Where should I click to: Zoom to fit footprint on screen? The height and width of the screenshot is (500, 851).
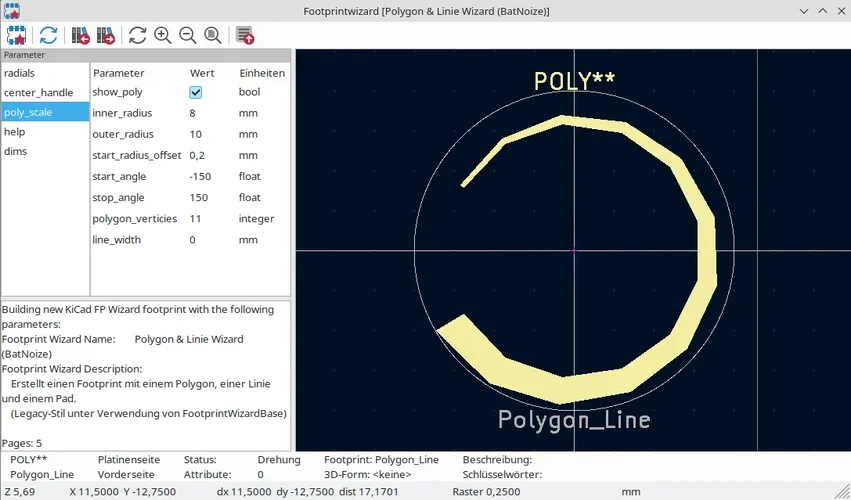point(213,35)
